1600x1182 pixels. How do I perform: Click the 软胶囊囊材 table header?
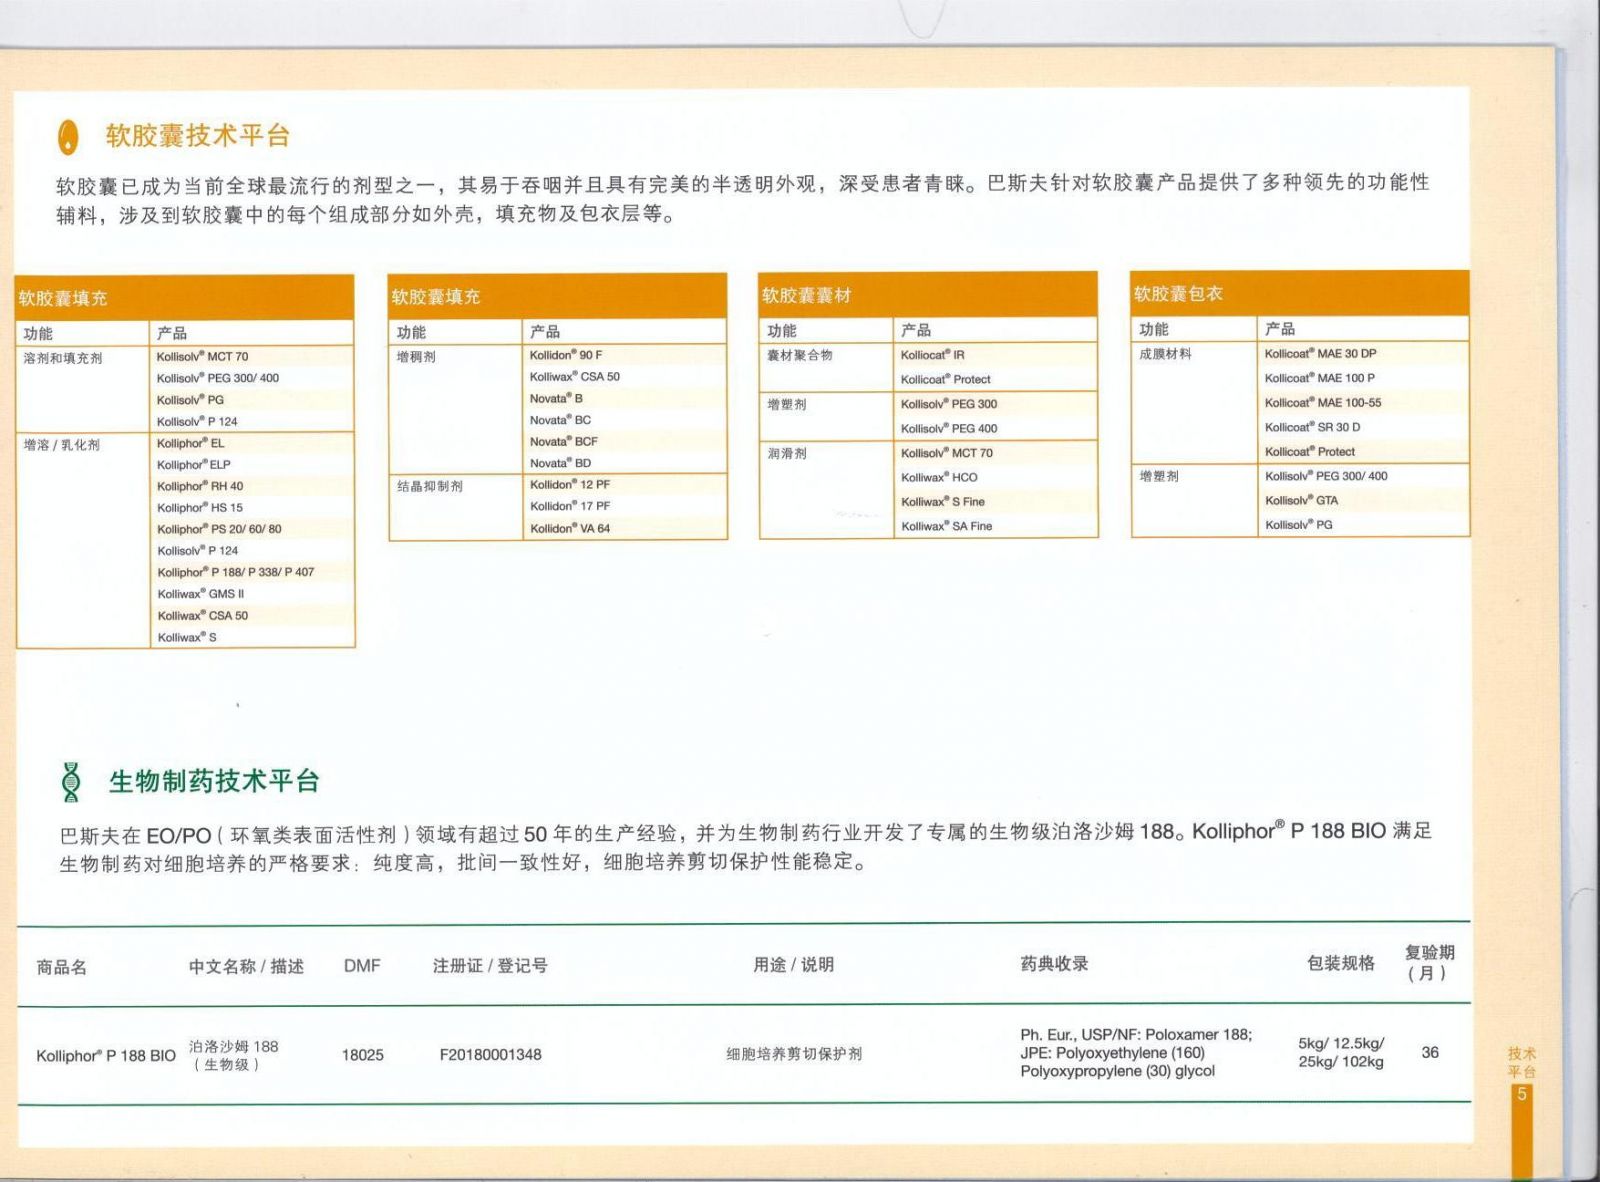(x=928, y=295)
